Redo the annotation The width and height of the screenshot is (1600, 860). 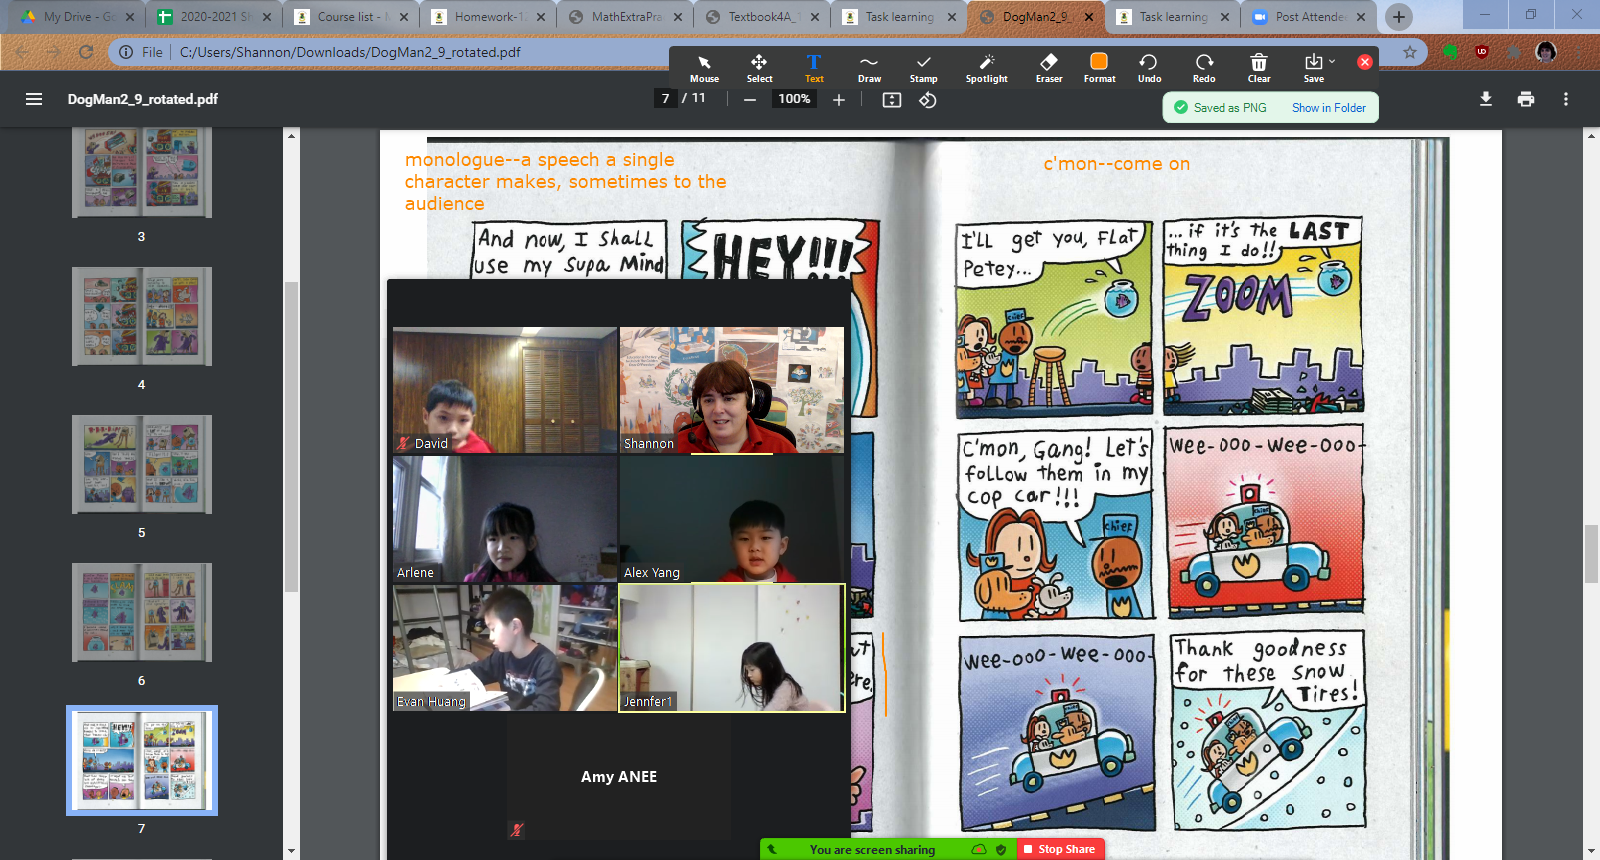coord(1204,68)
